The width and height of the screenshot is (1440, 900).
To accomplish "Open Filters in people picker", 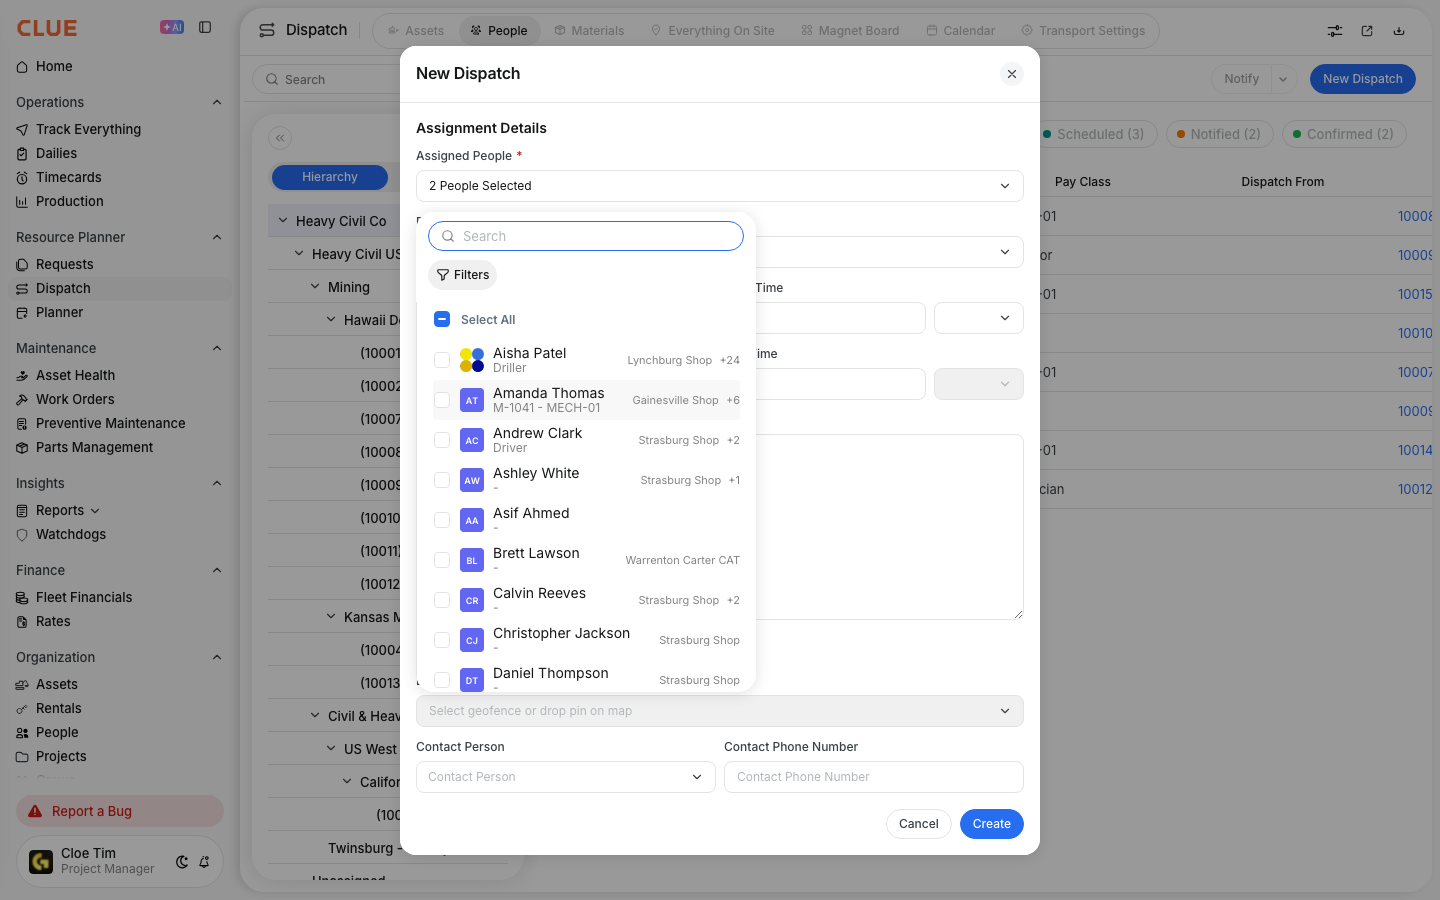I will pos(462,275).
